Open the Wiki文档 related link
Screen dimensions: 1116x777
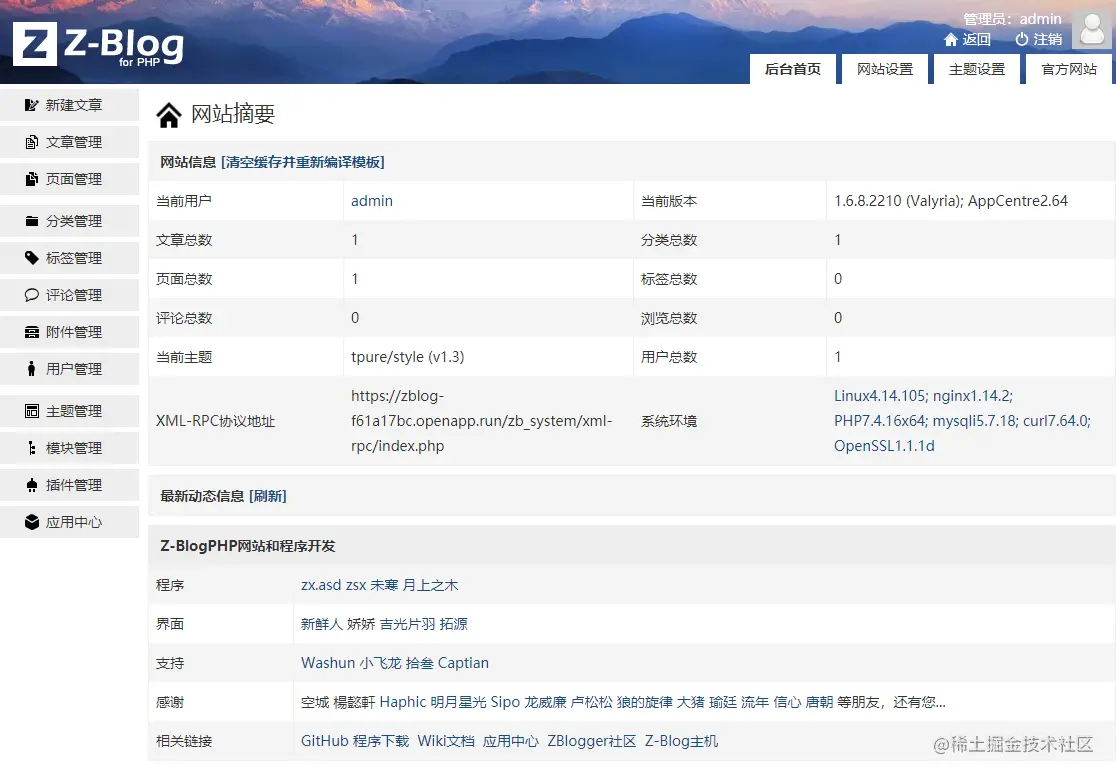[446, 741]
